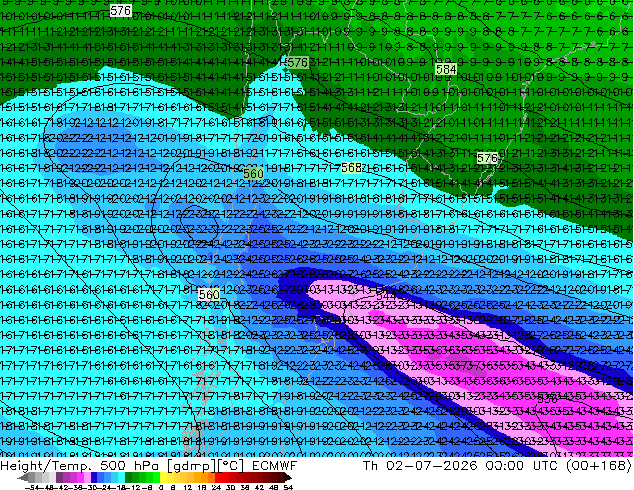Viewport: 634px width, 490px height.
Task: Click the 544 height contour label
Action: 386,296
